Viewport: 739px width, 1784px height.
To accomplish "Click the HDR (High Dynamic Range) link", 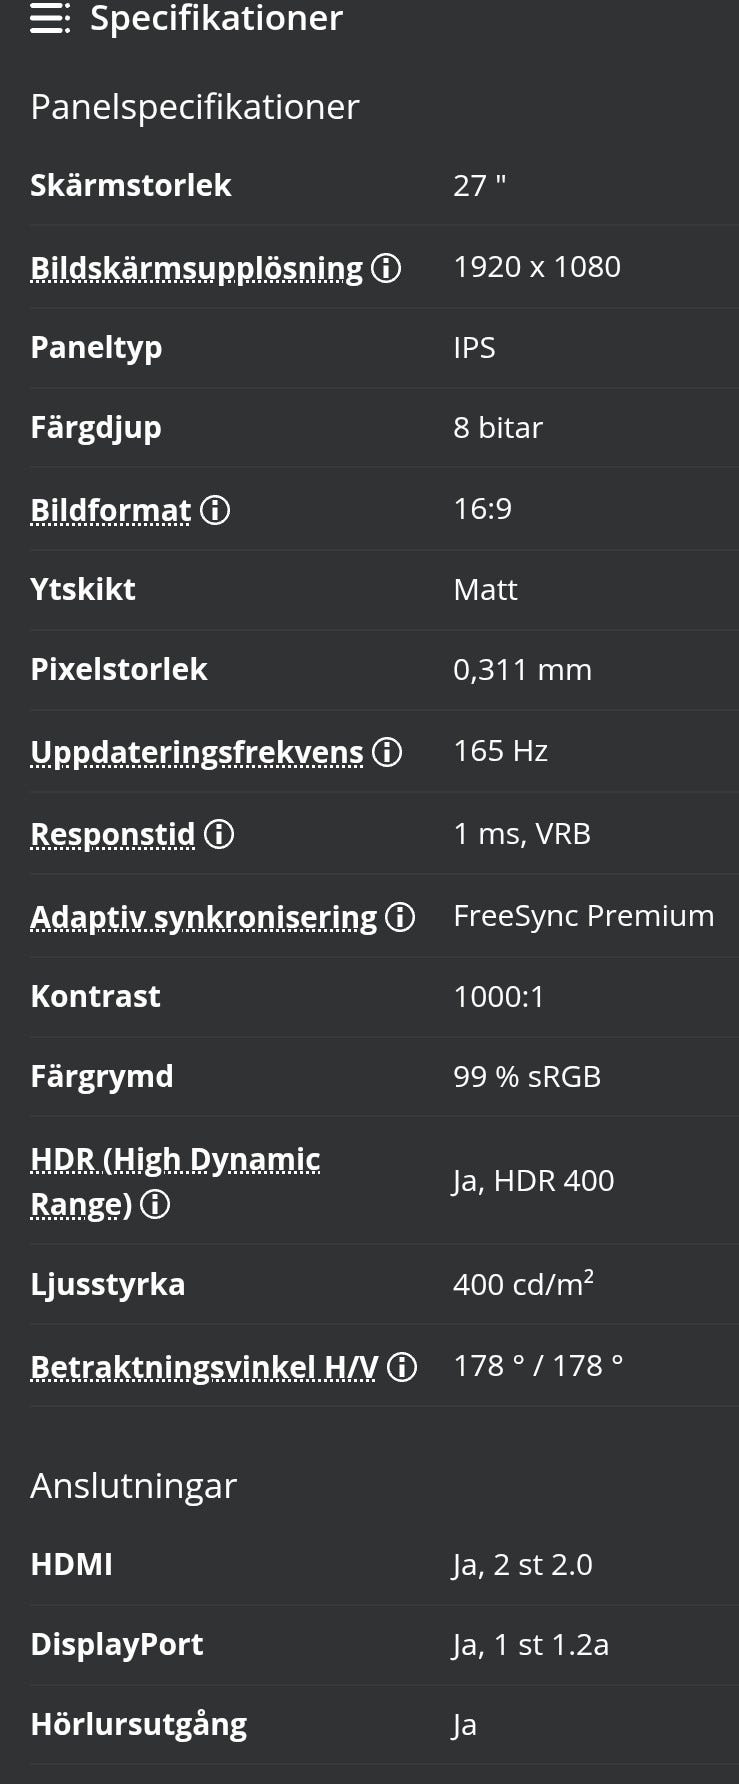I will point(175,1160).
